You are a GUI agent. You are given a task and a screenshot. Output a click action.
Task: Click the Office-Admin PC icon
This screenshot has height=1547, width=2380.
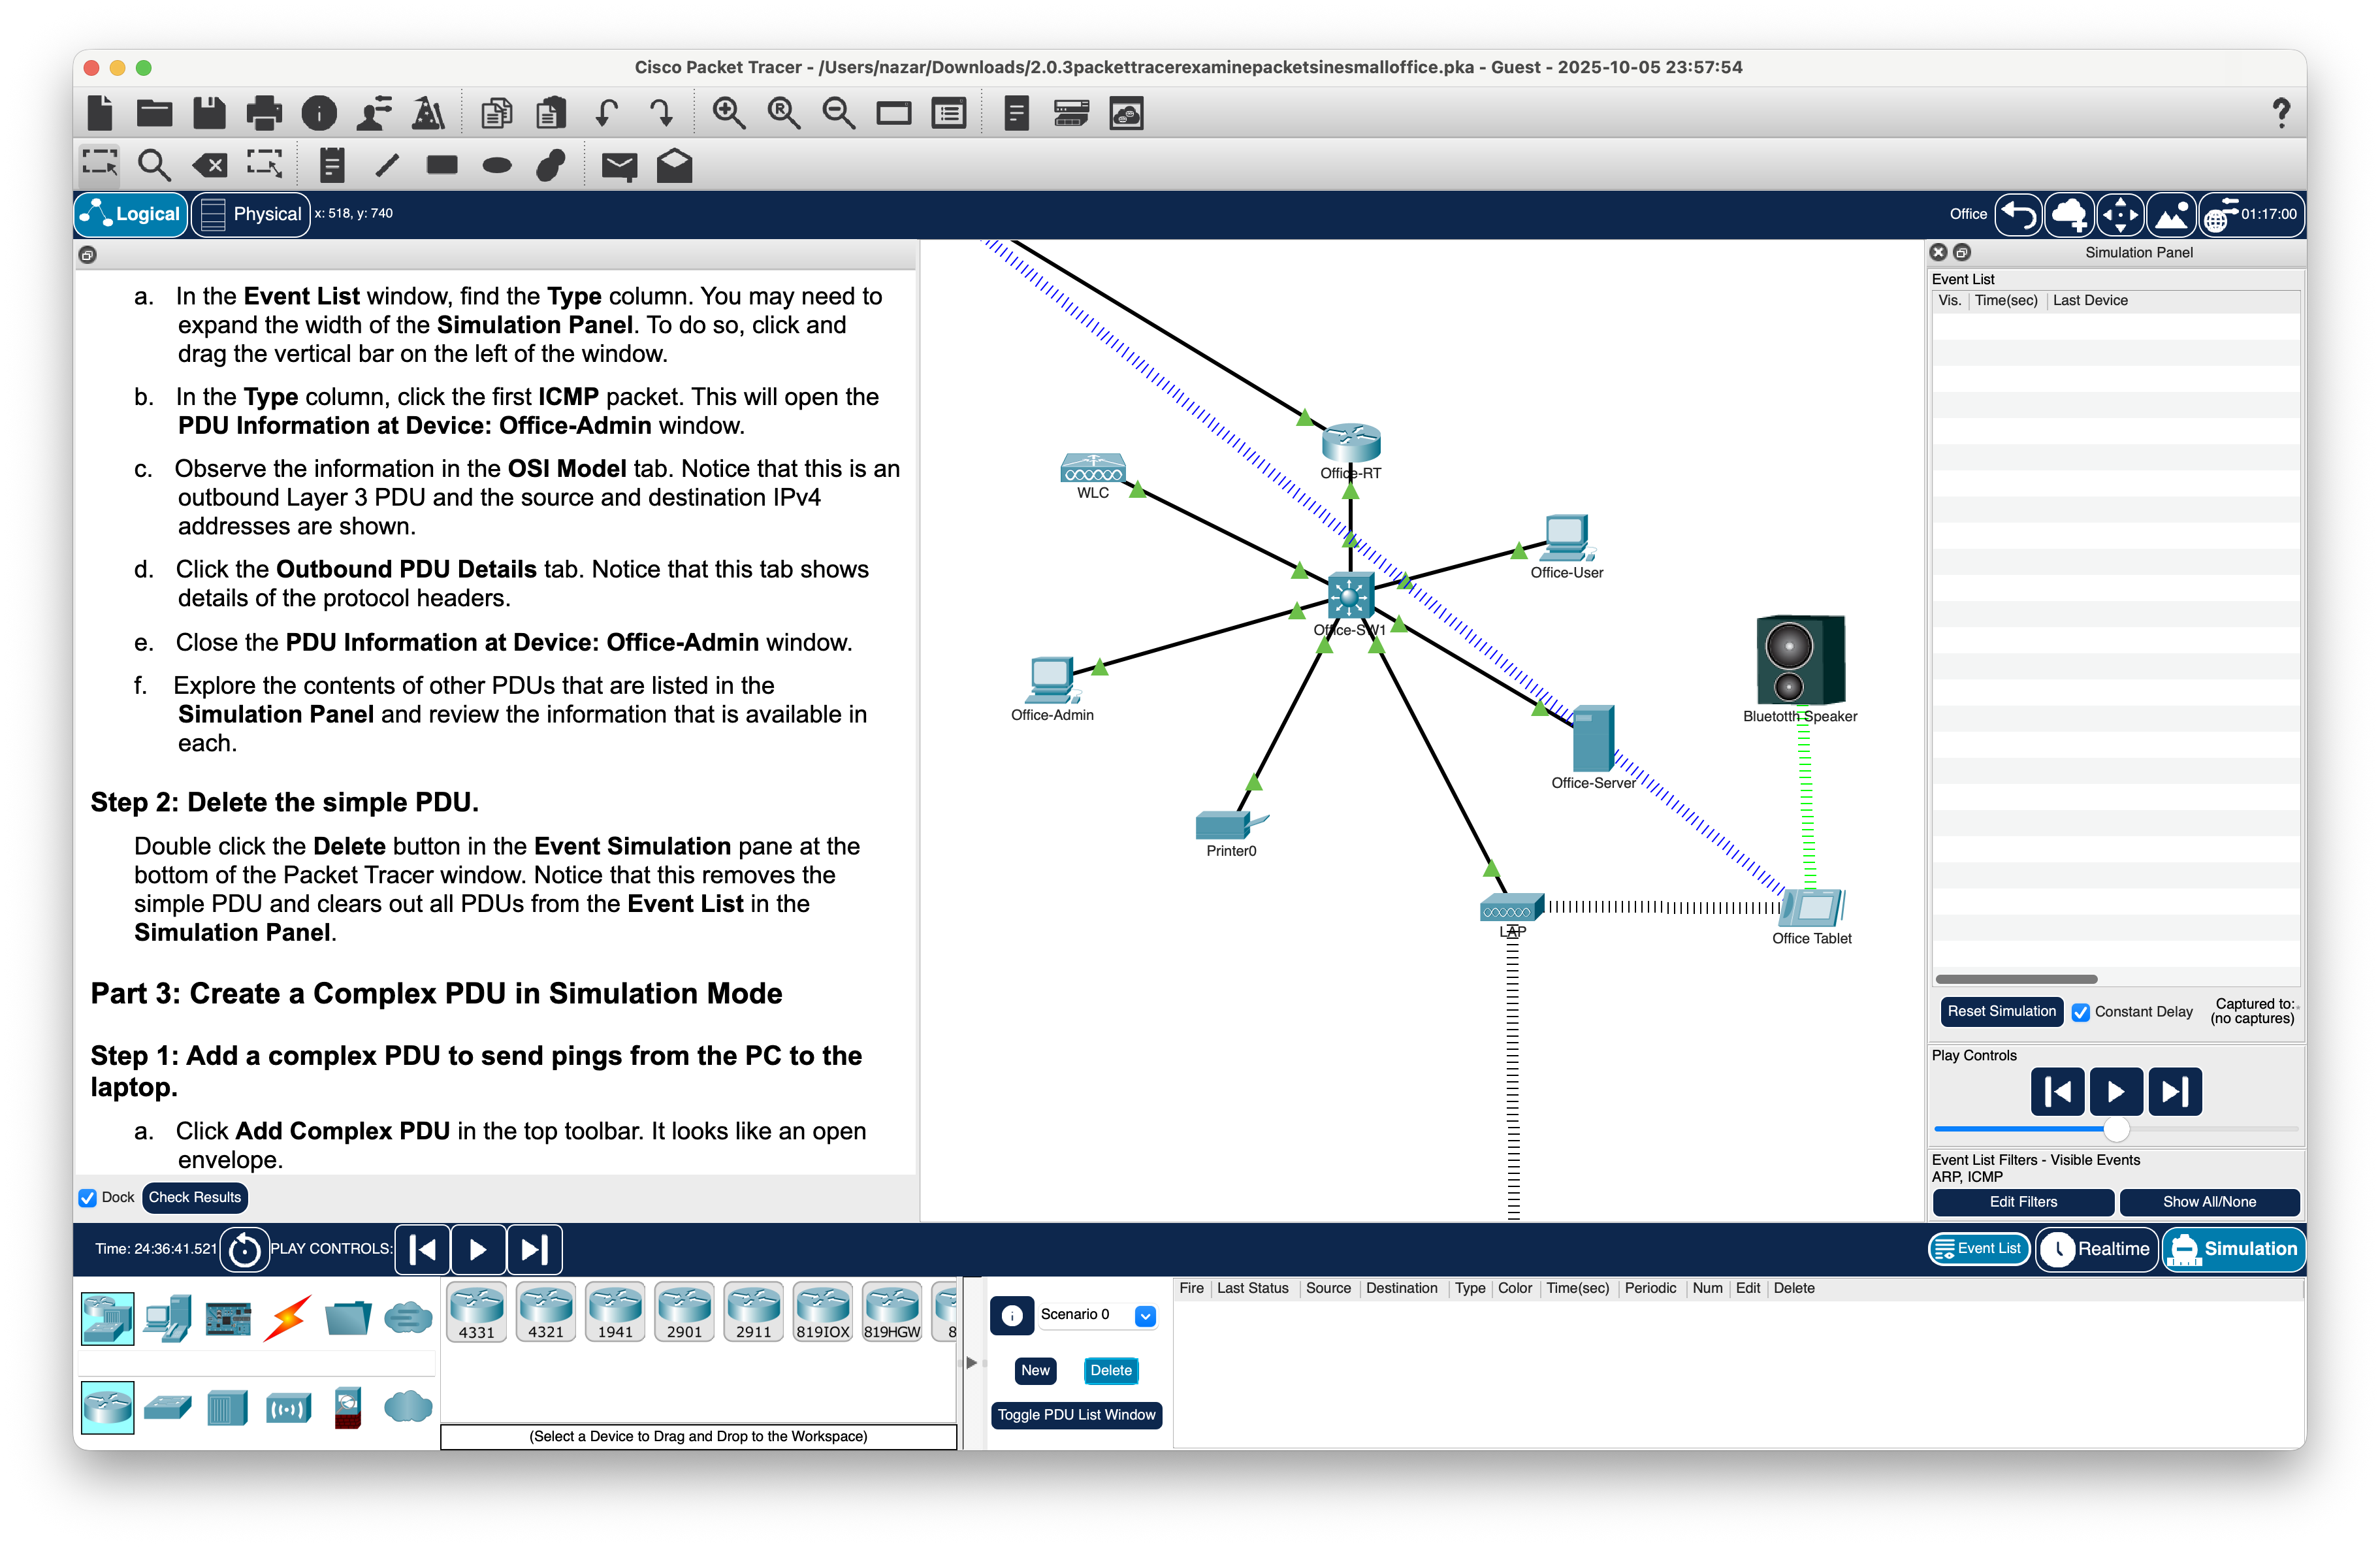[x=1051, y=680]
